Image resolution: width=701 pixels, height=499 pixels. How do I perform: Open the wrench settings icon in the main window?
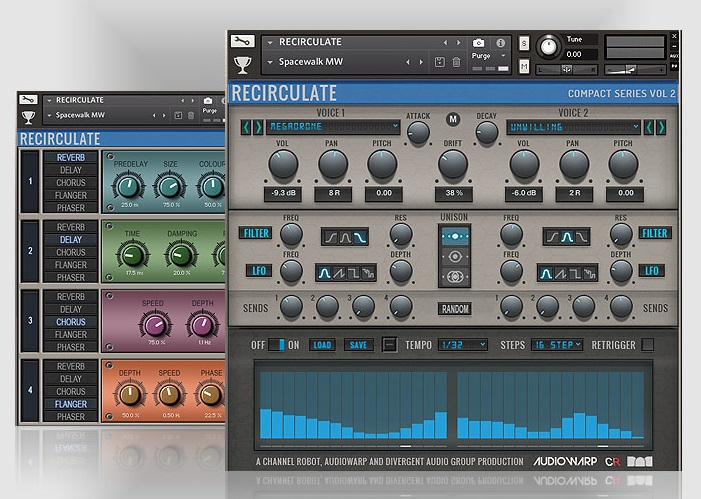coord(242,42)
